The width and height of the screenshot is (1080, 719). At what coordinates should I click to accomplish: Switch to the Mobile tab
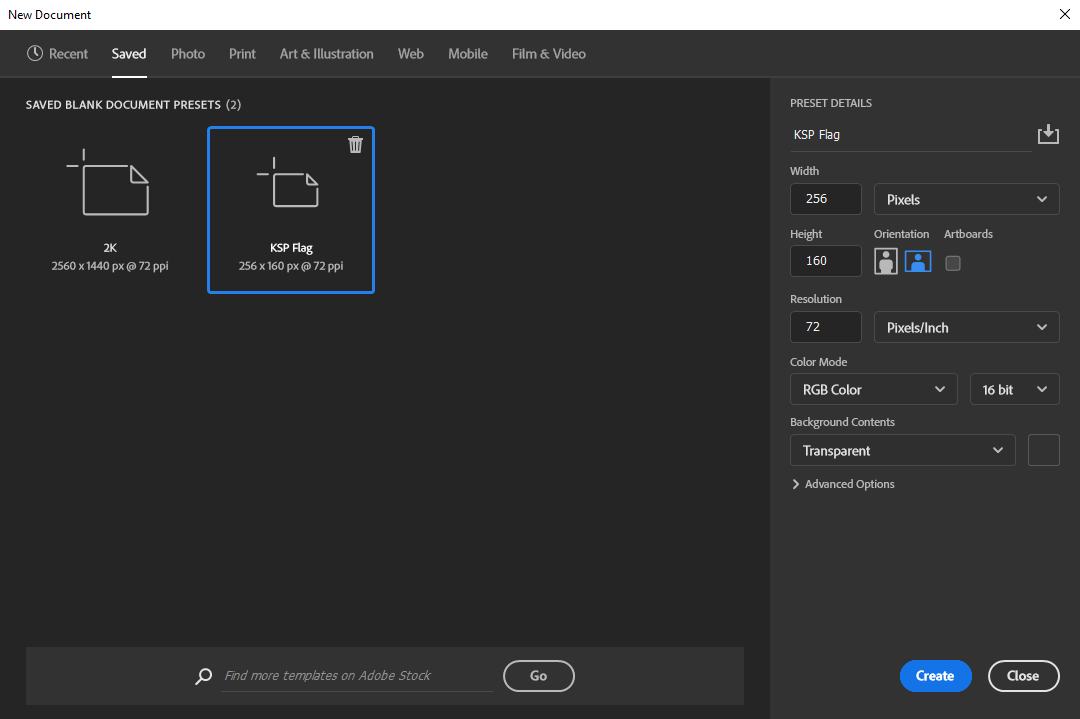(x=468, y=54)
